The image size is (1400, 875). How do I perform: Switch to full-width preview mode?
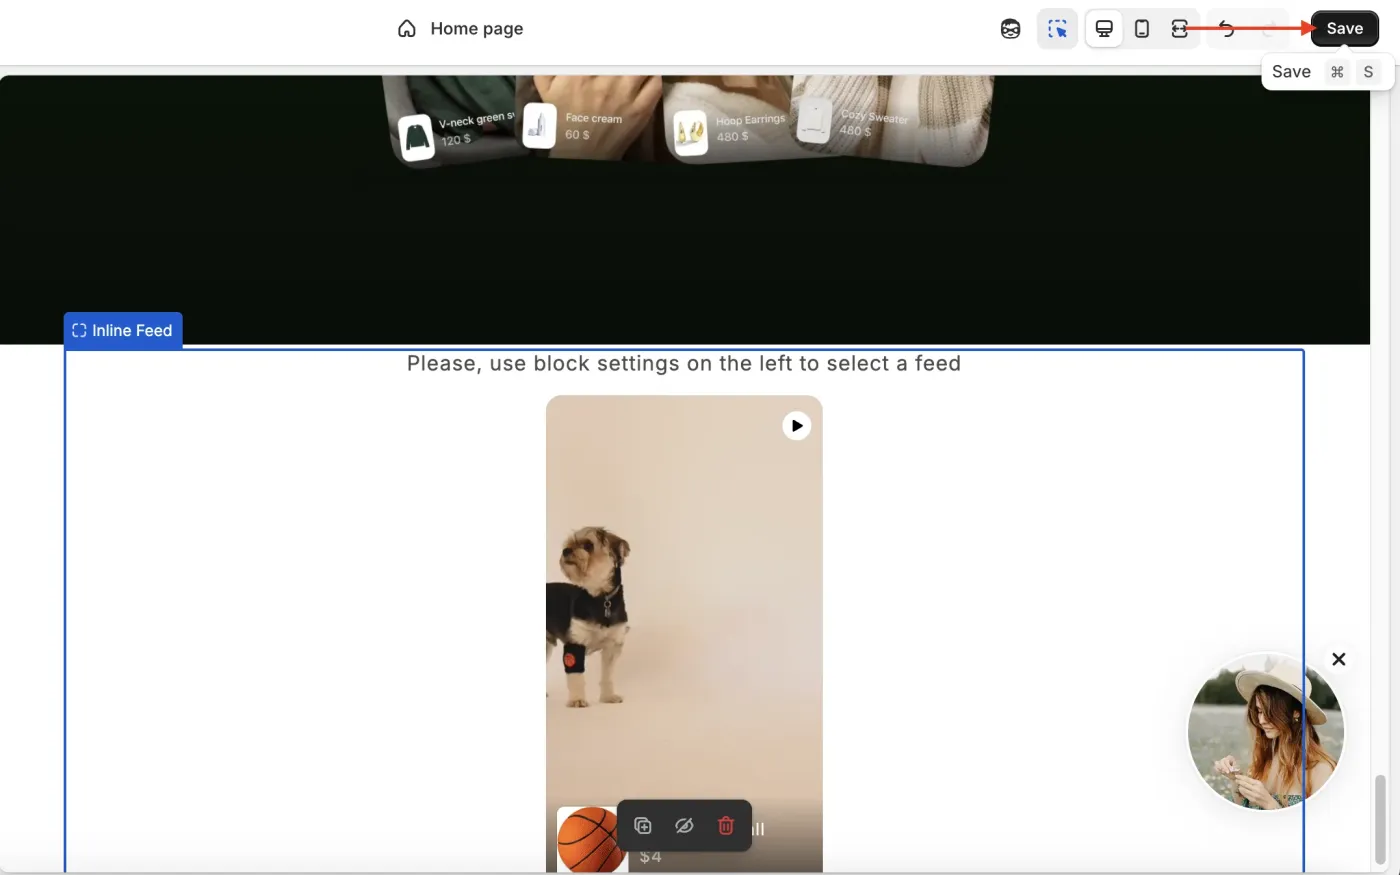(x=1180, y=28)
